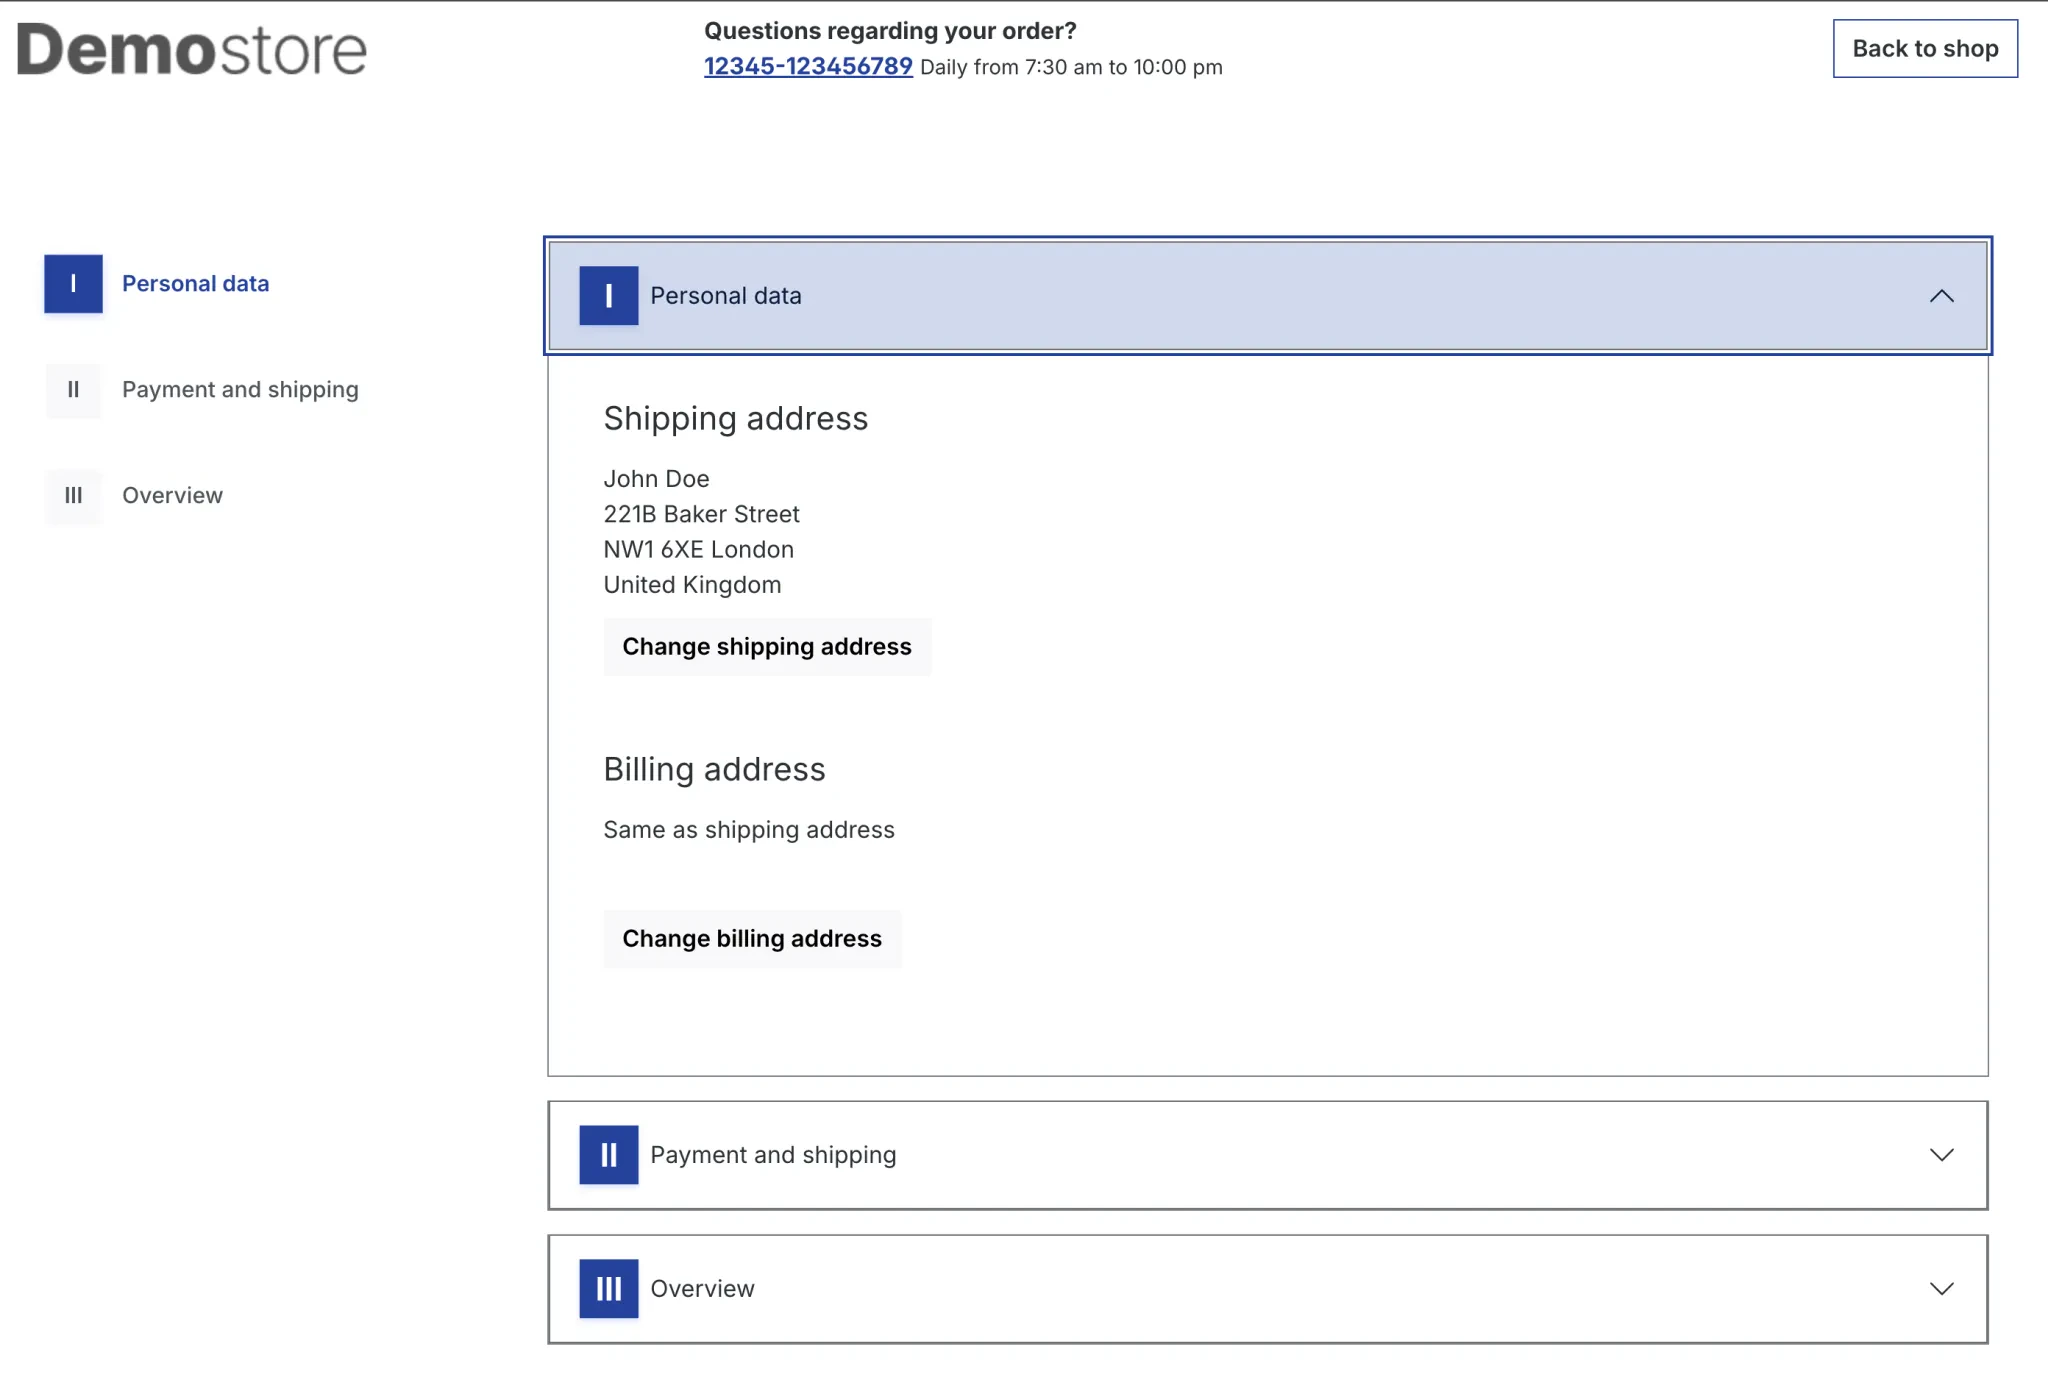Go to Payment and shipping sidebar step
The height and width of the screenshot is (1380, 2048).
click(x=240, y=390)
